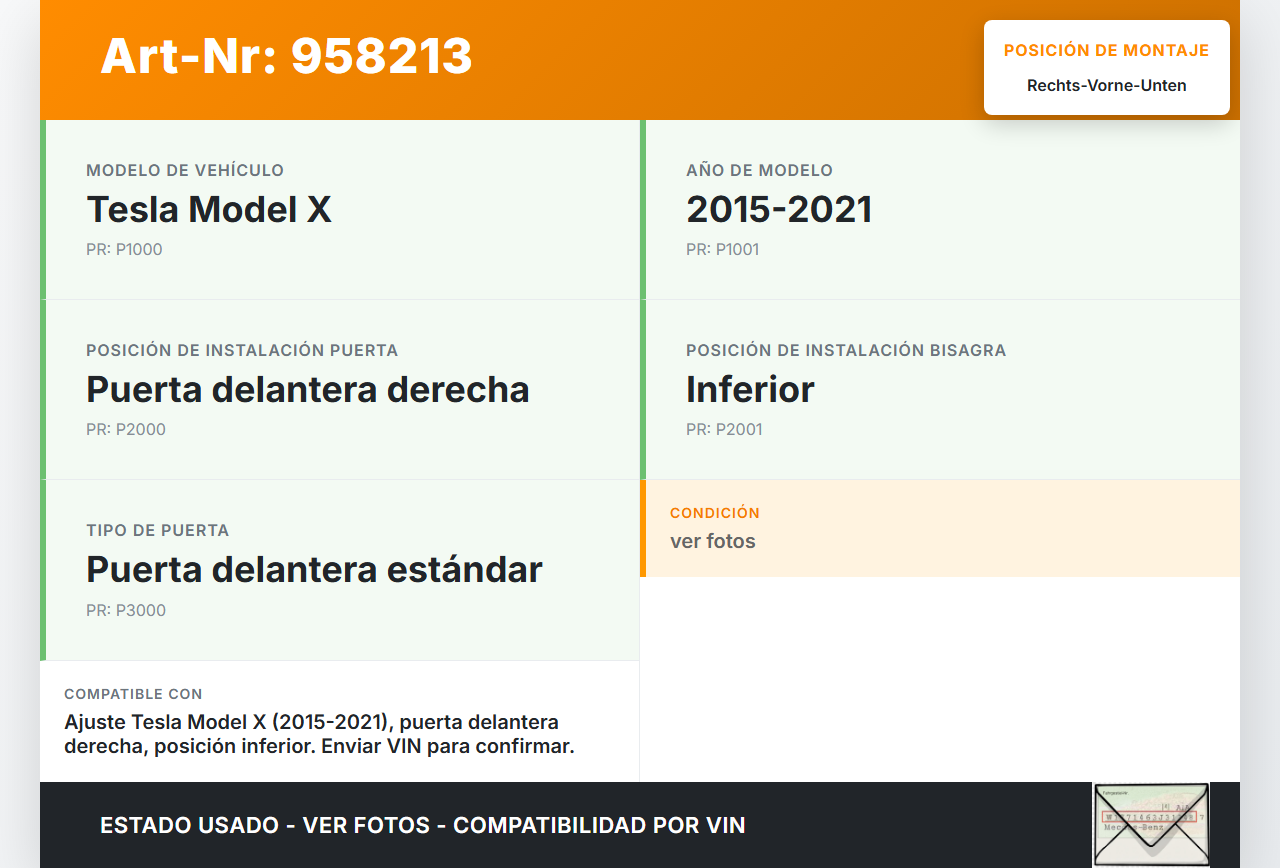Click the 'Posición de instalación puerta' label
The width and height of the screenshot is (1280, 868).
click(x=242, y=350)
